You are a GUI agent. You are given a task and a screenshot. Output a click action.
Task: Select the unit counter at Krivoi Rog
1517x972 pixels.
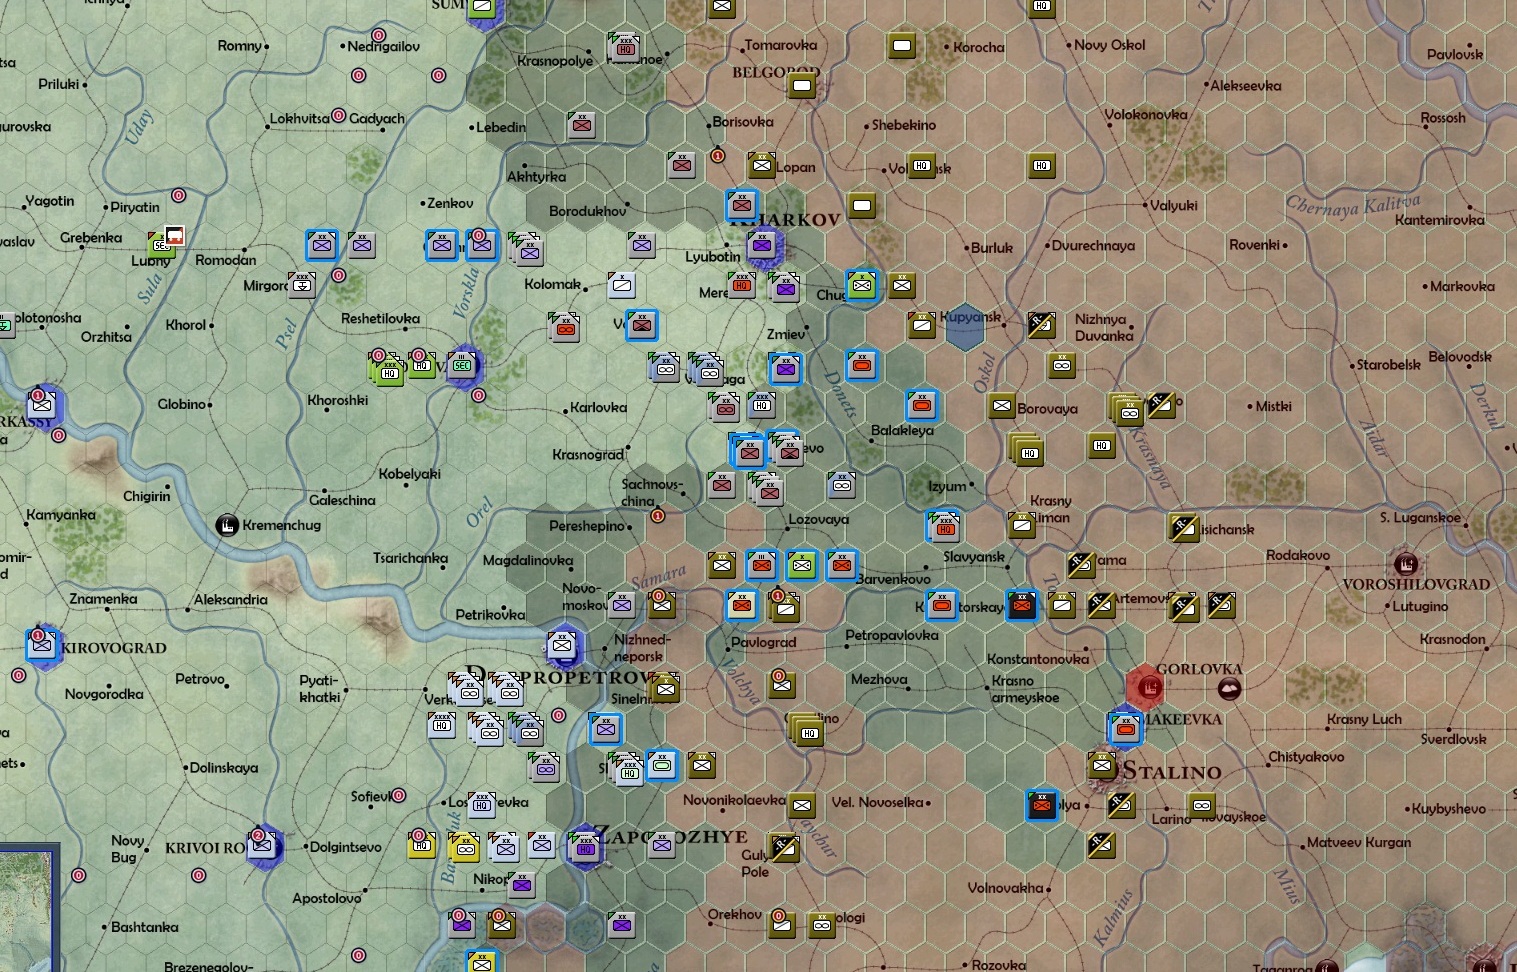(262, 846)
